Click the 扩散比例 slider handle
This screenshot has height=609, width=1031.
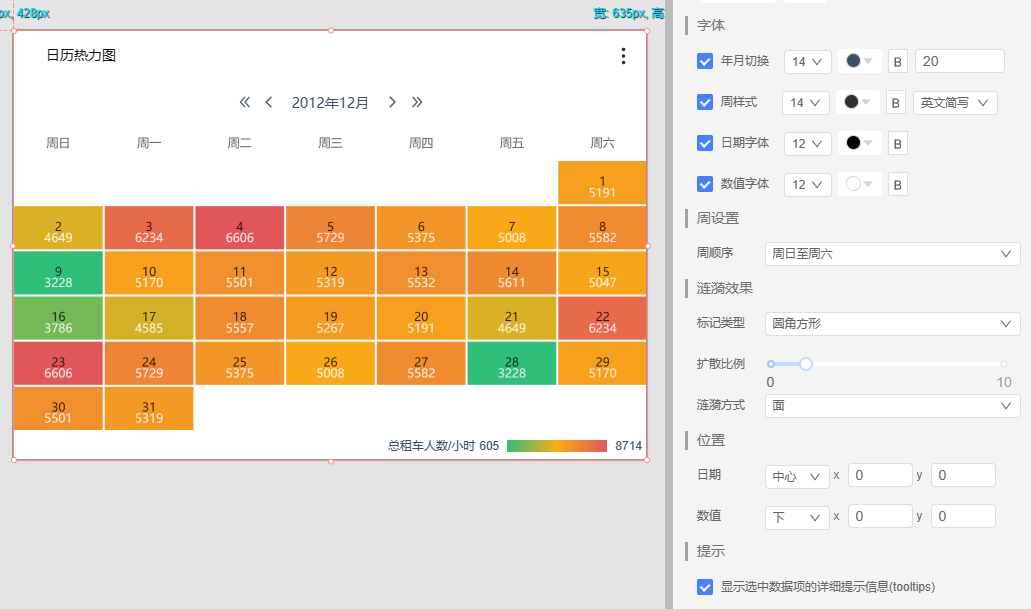point(805,364)
